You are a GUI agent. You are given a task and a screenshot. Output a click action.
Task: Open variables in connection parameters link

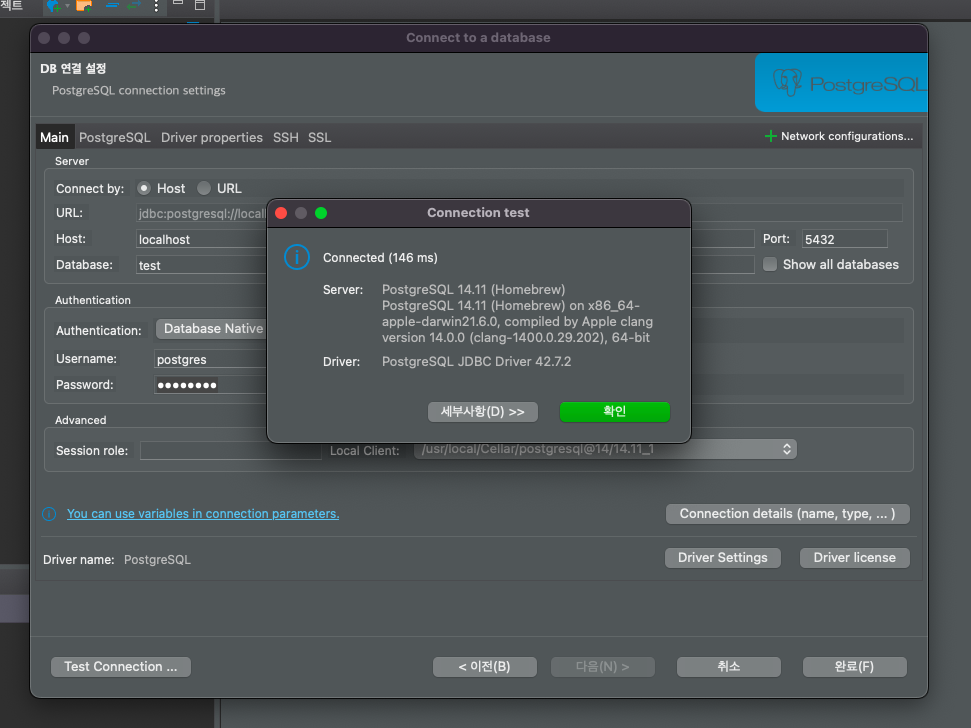[202, 514]
